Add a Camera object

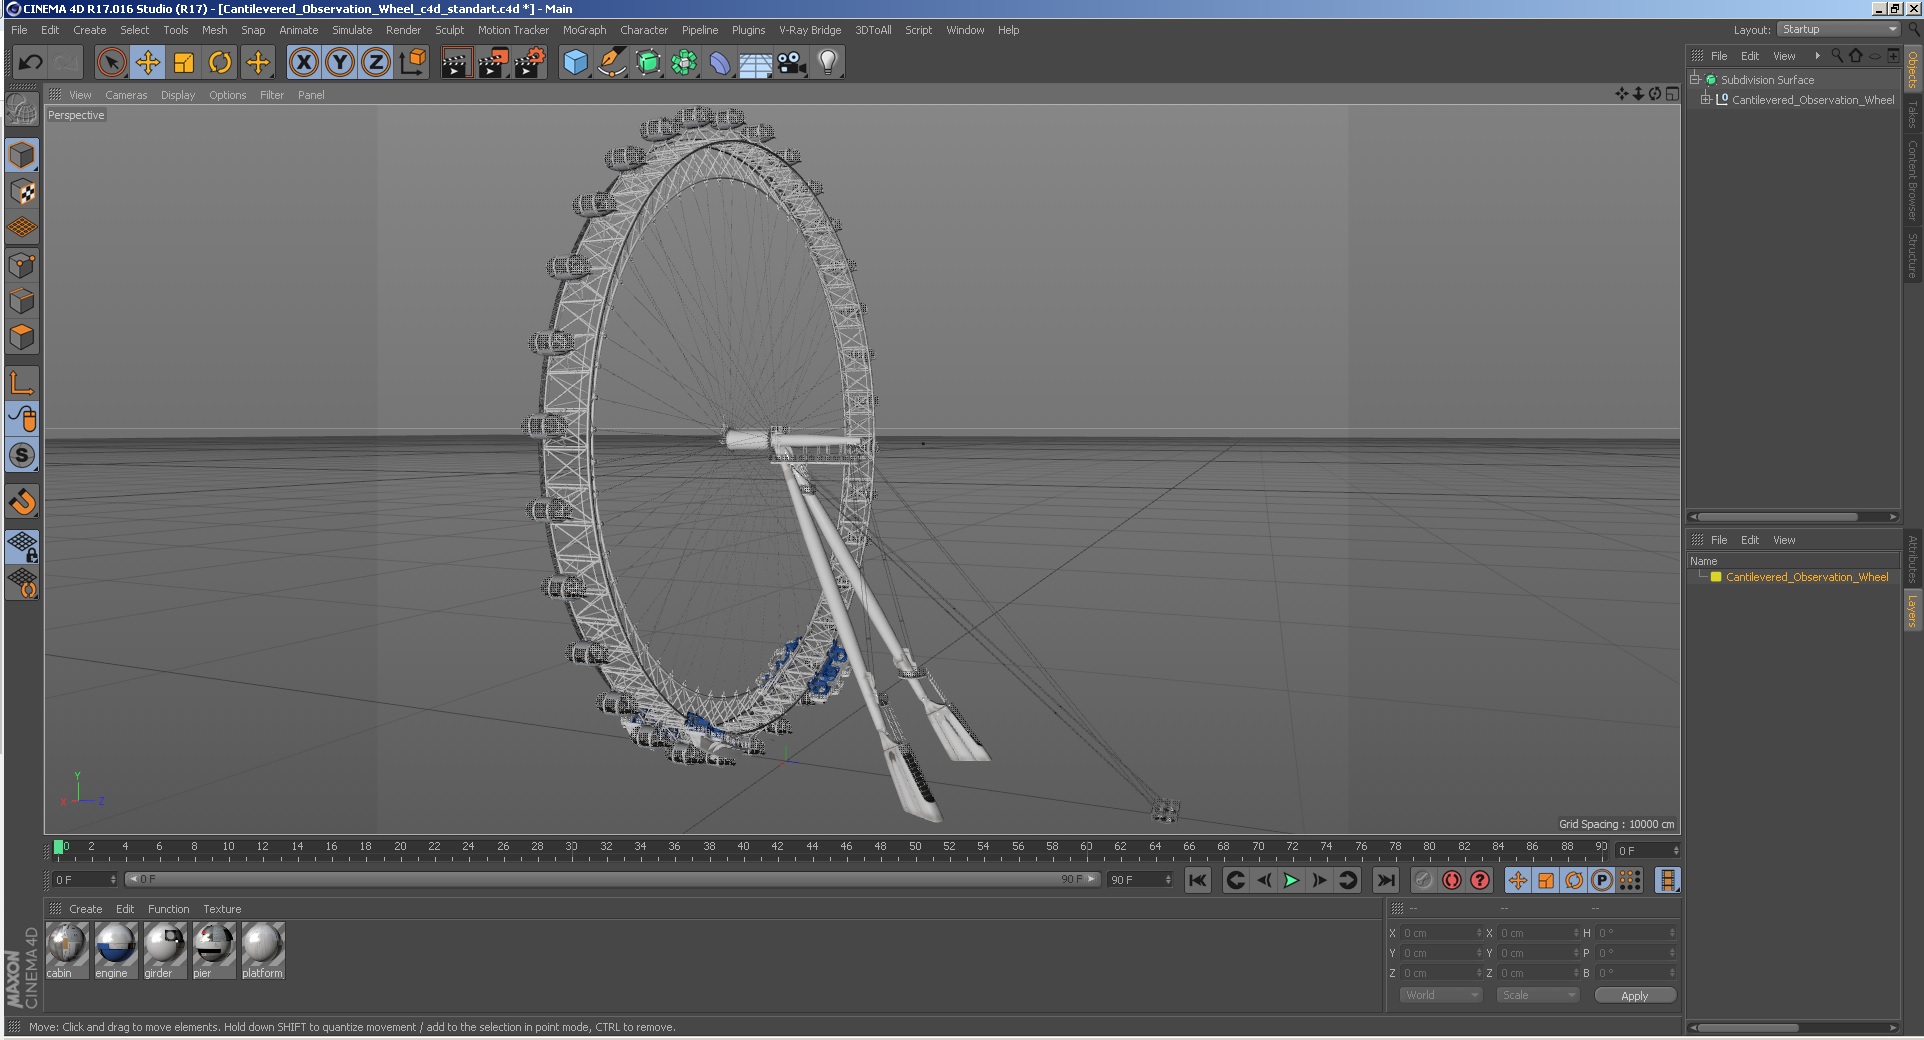792,63
